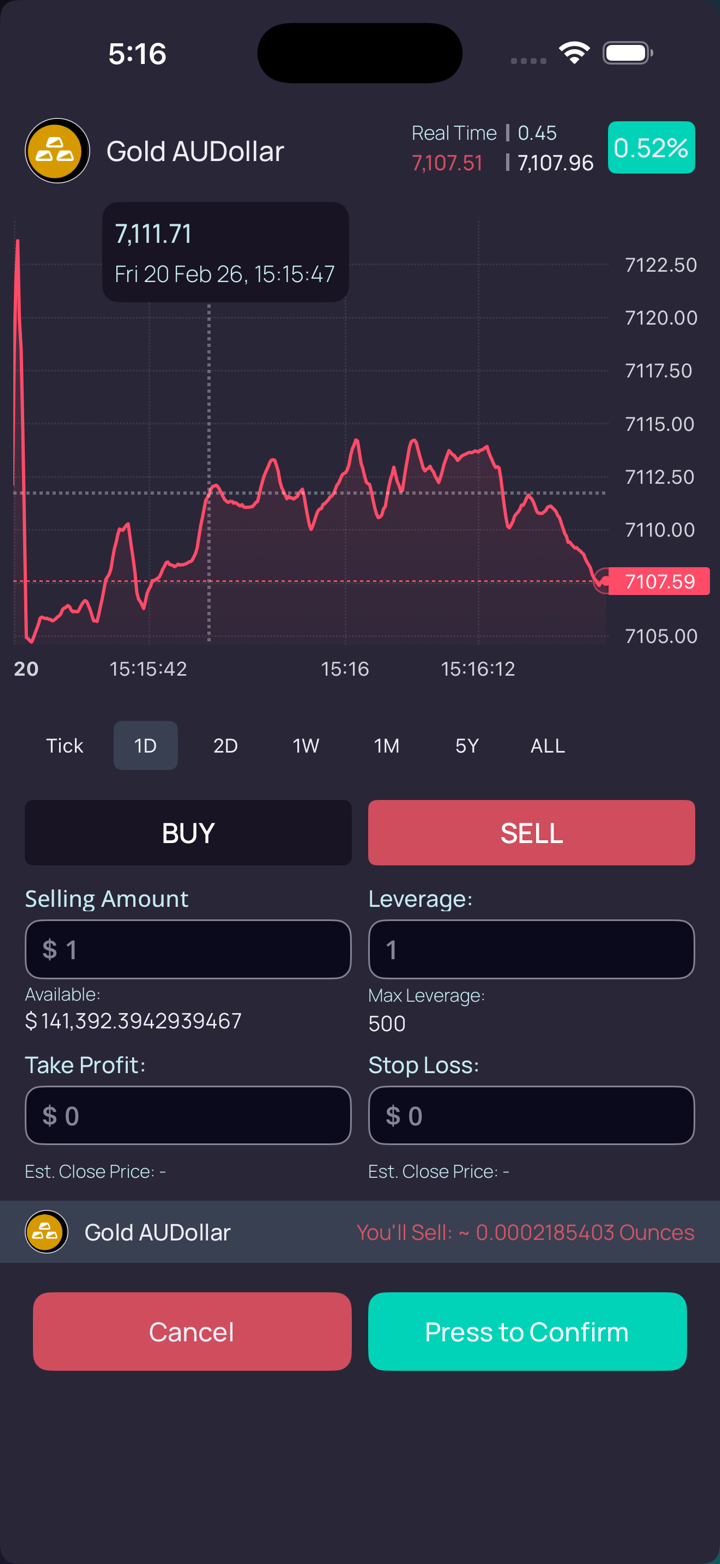Select the Tick timeframe

coord(65,746)
